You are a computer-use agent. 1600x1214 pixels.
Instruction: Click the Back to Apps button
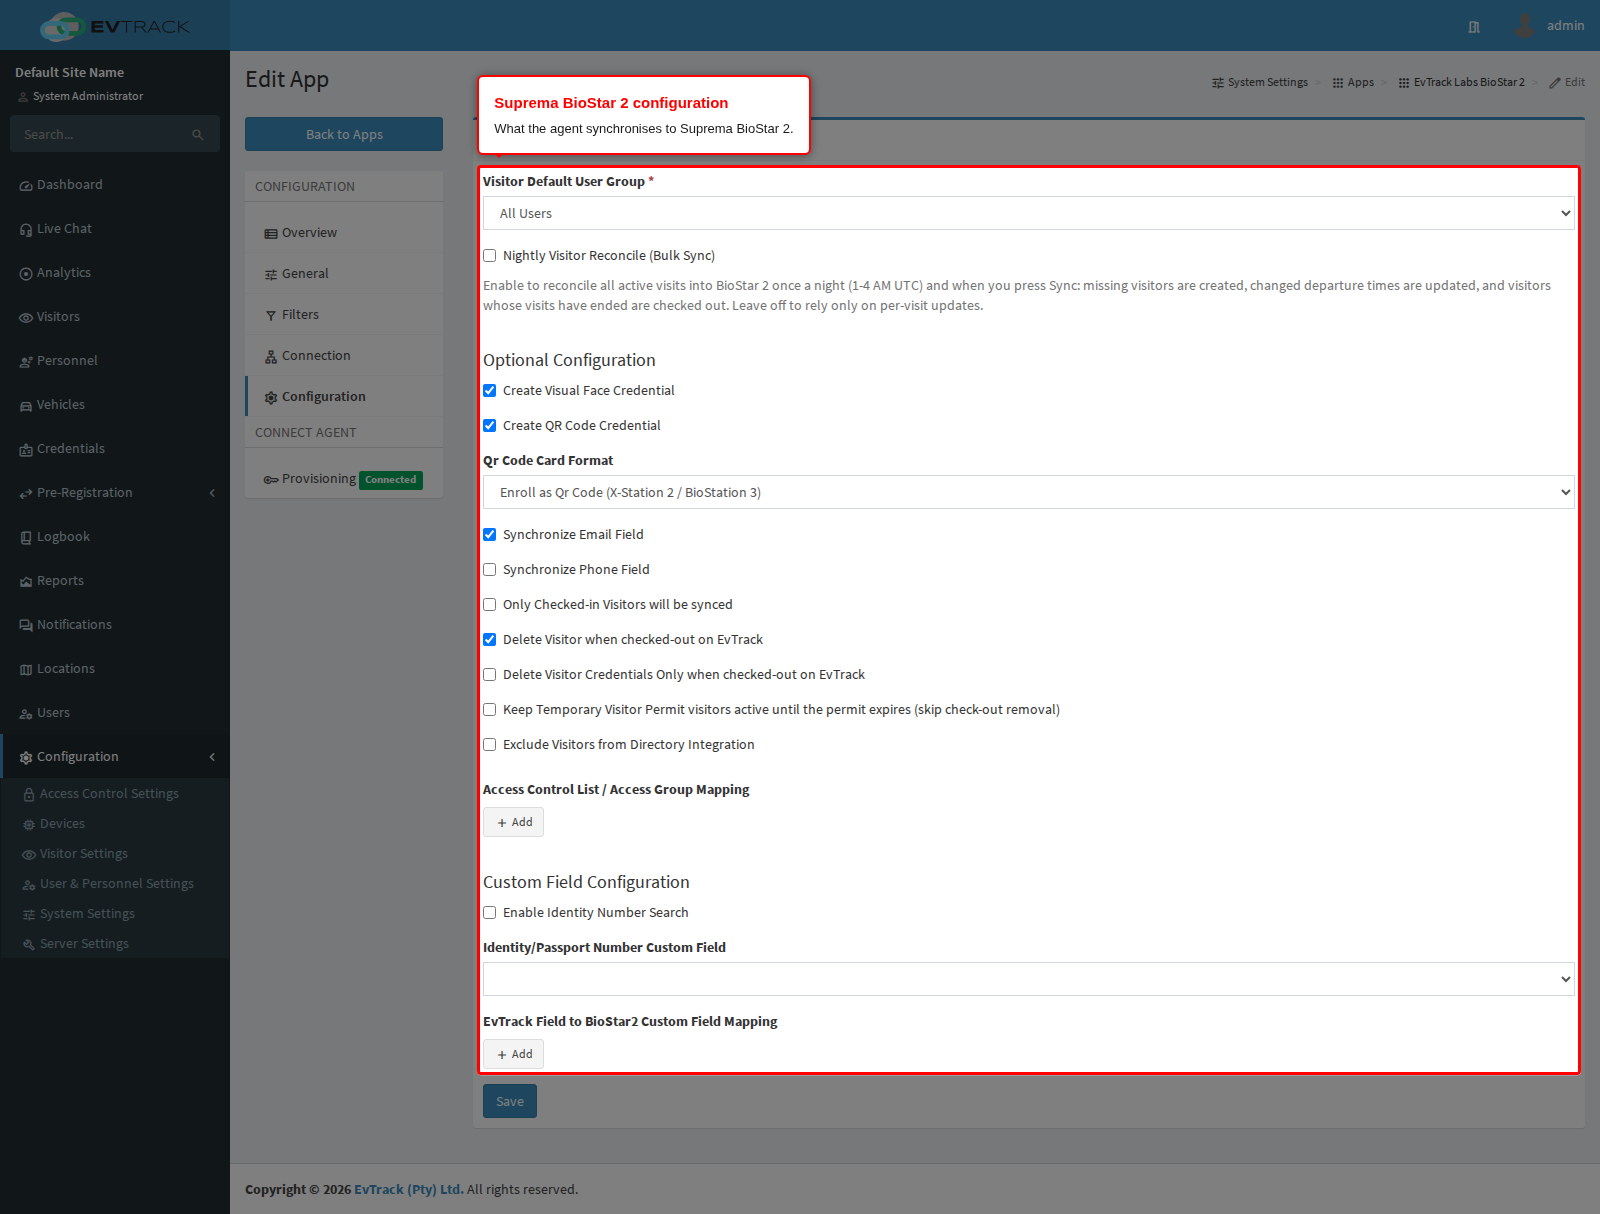[344, 134]
